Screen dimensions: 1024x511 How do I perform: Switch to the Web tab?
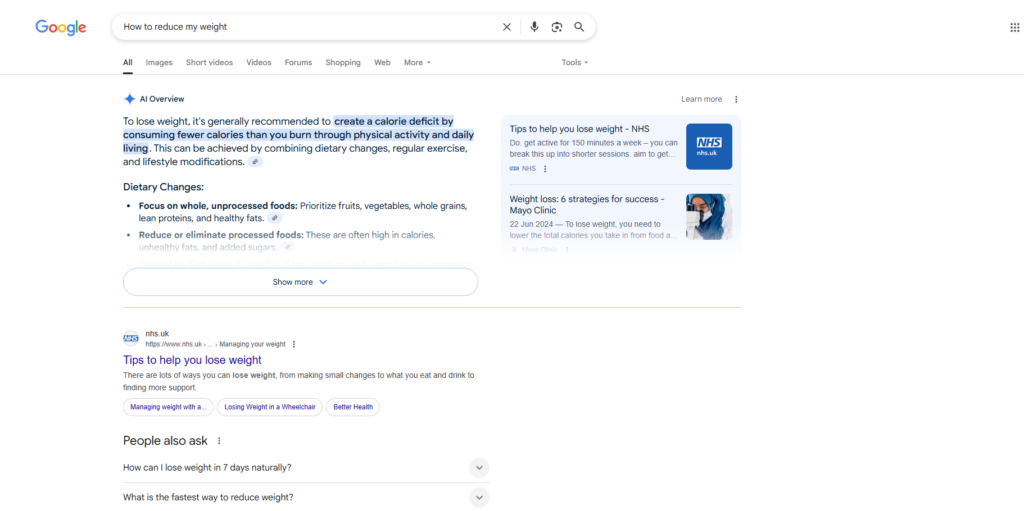(x=382, y=63)
